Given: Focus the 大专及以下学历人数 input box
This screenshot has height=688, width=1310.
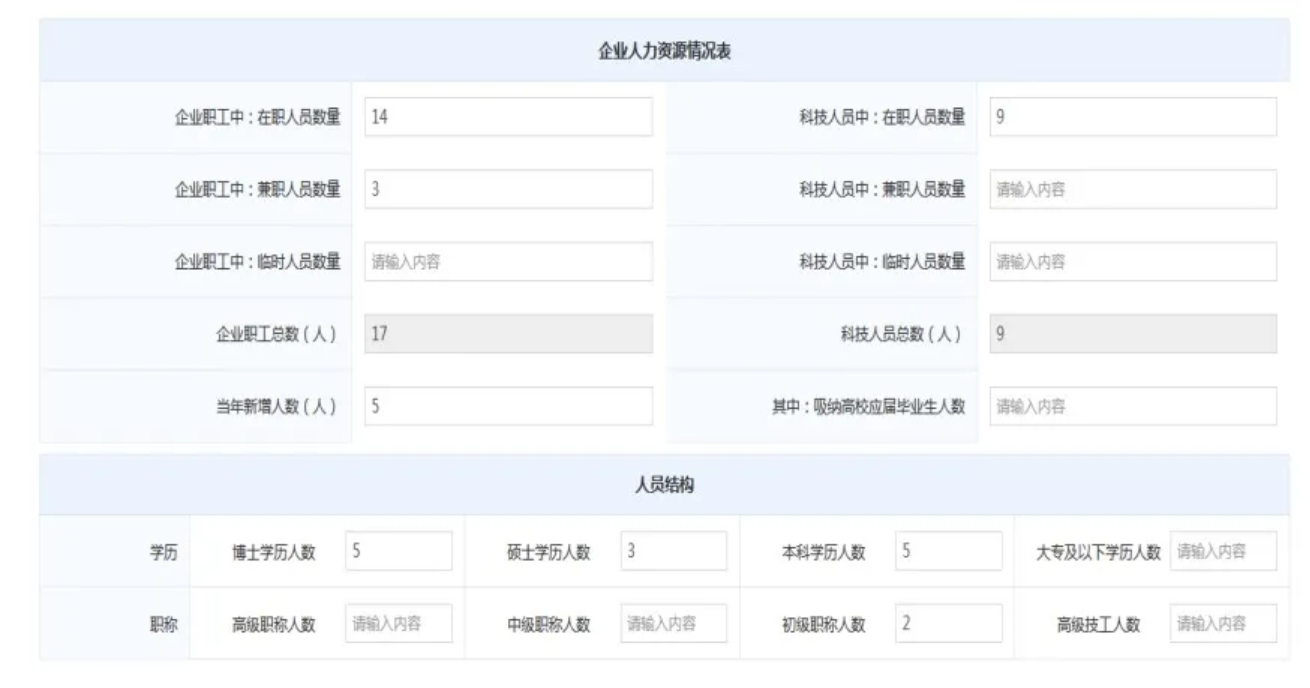Looking at the screenshot, I should [x=1223, y=551].
